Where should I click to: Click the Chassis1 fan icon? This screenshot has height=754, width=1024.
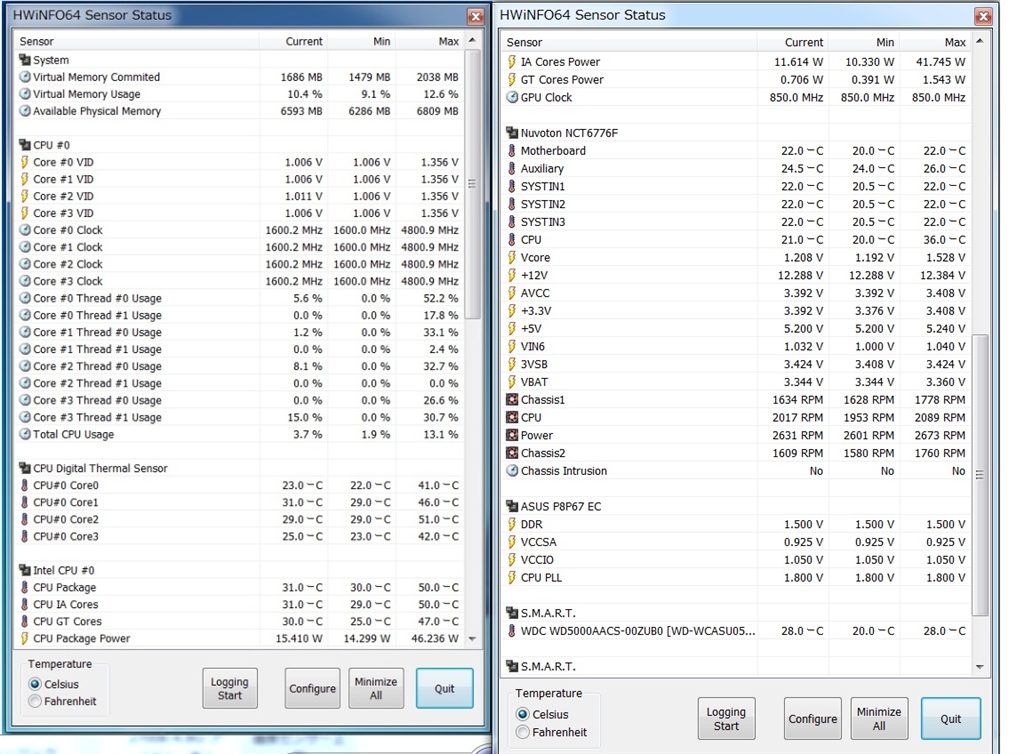[x=512, y=400]
